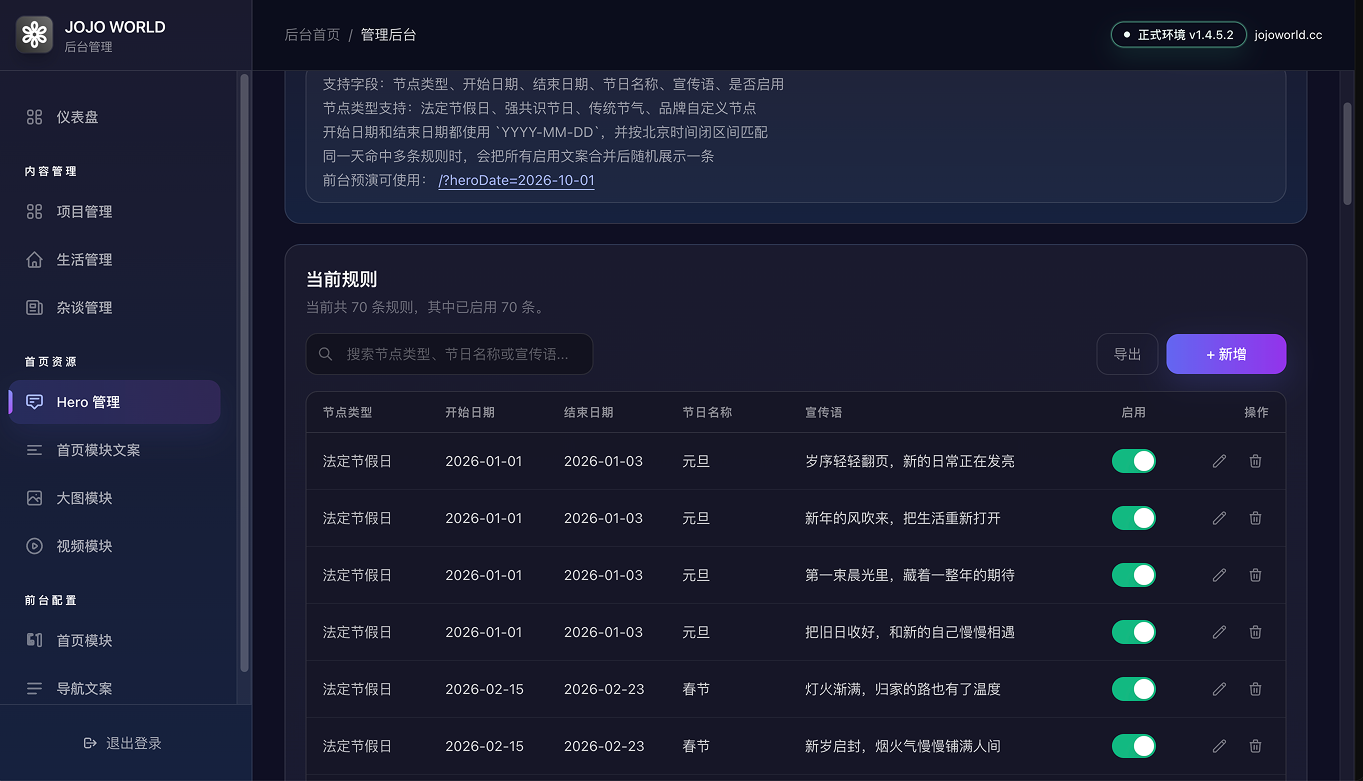Log out via 退出登录
This screenshot has height=781, width=1363.
click(x=122, y=743)
